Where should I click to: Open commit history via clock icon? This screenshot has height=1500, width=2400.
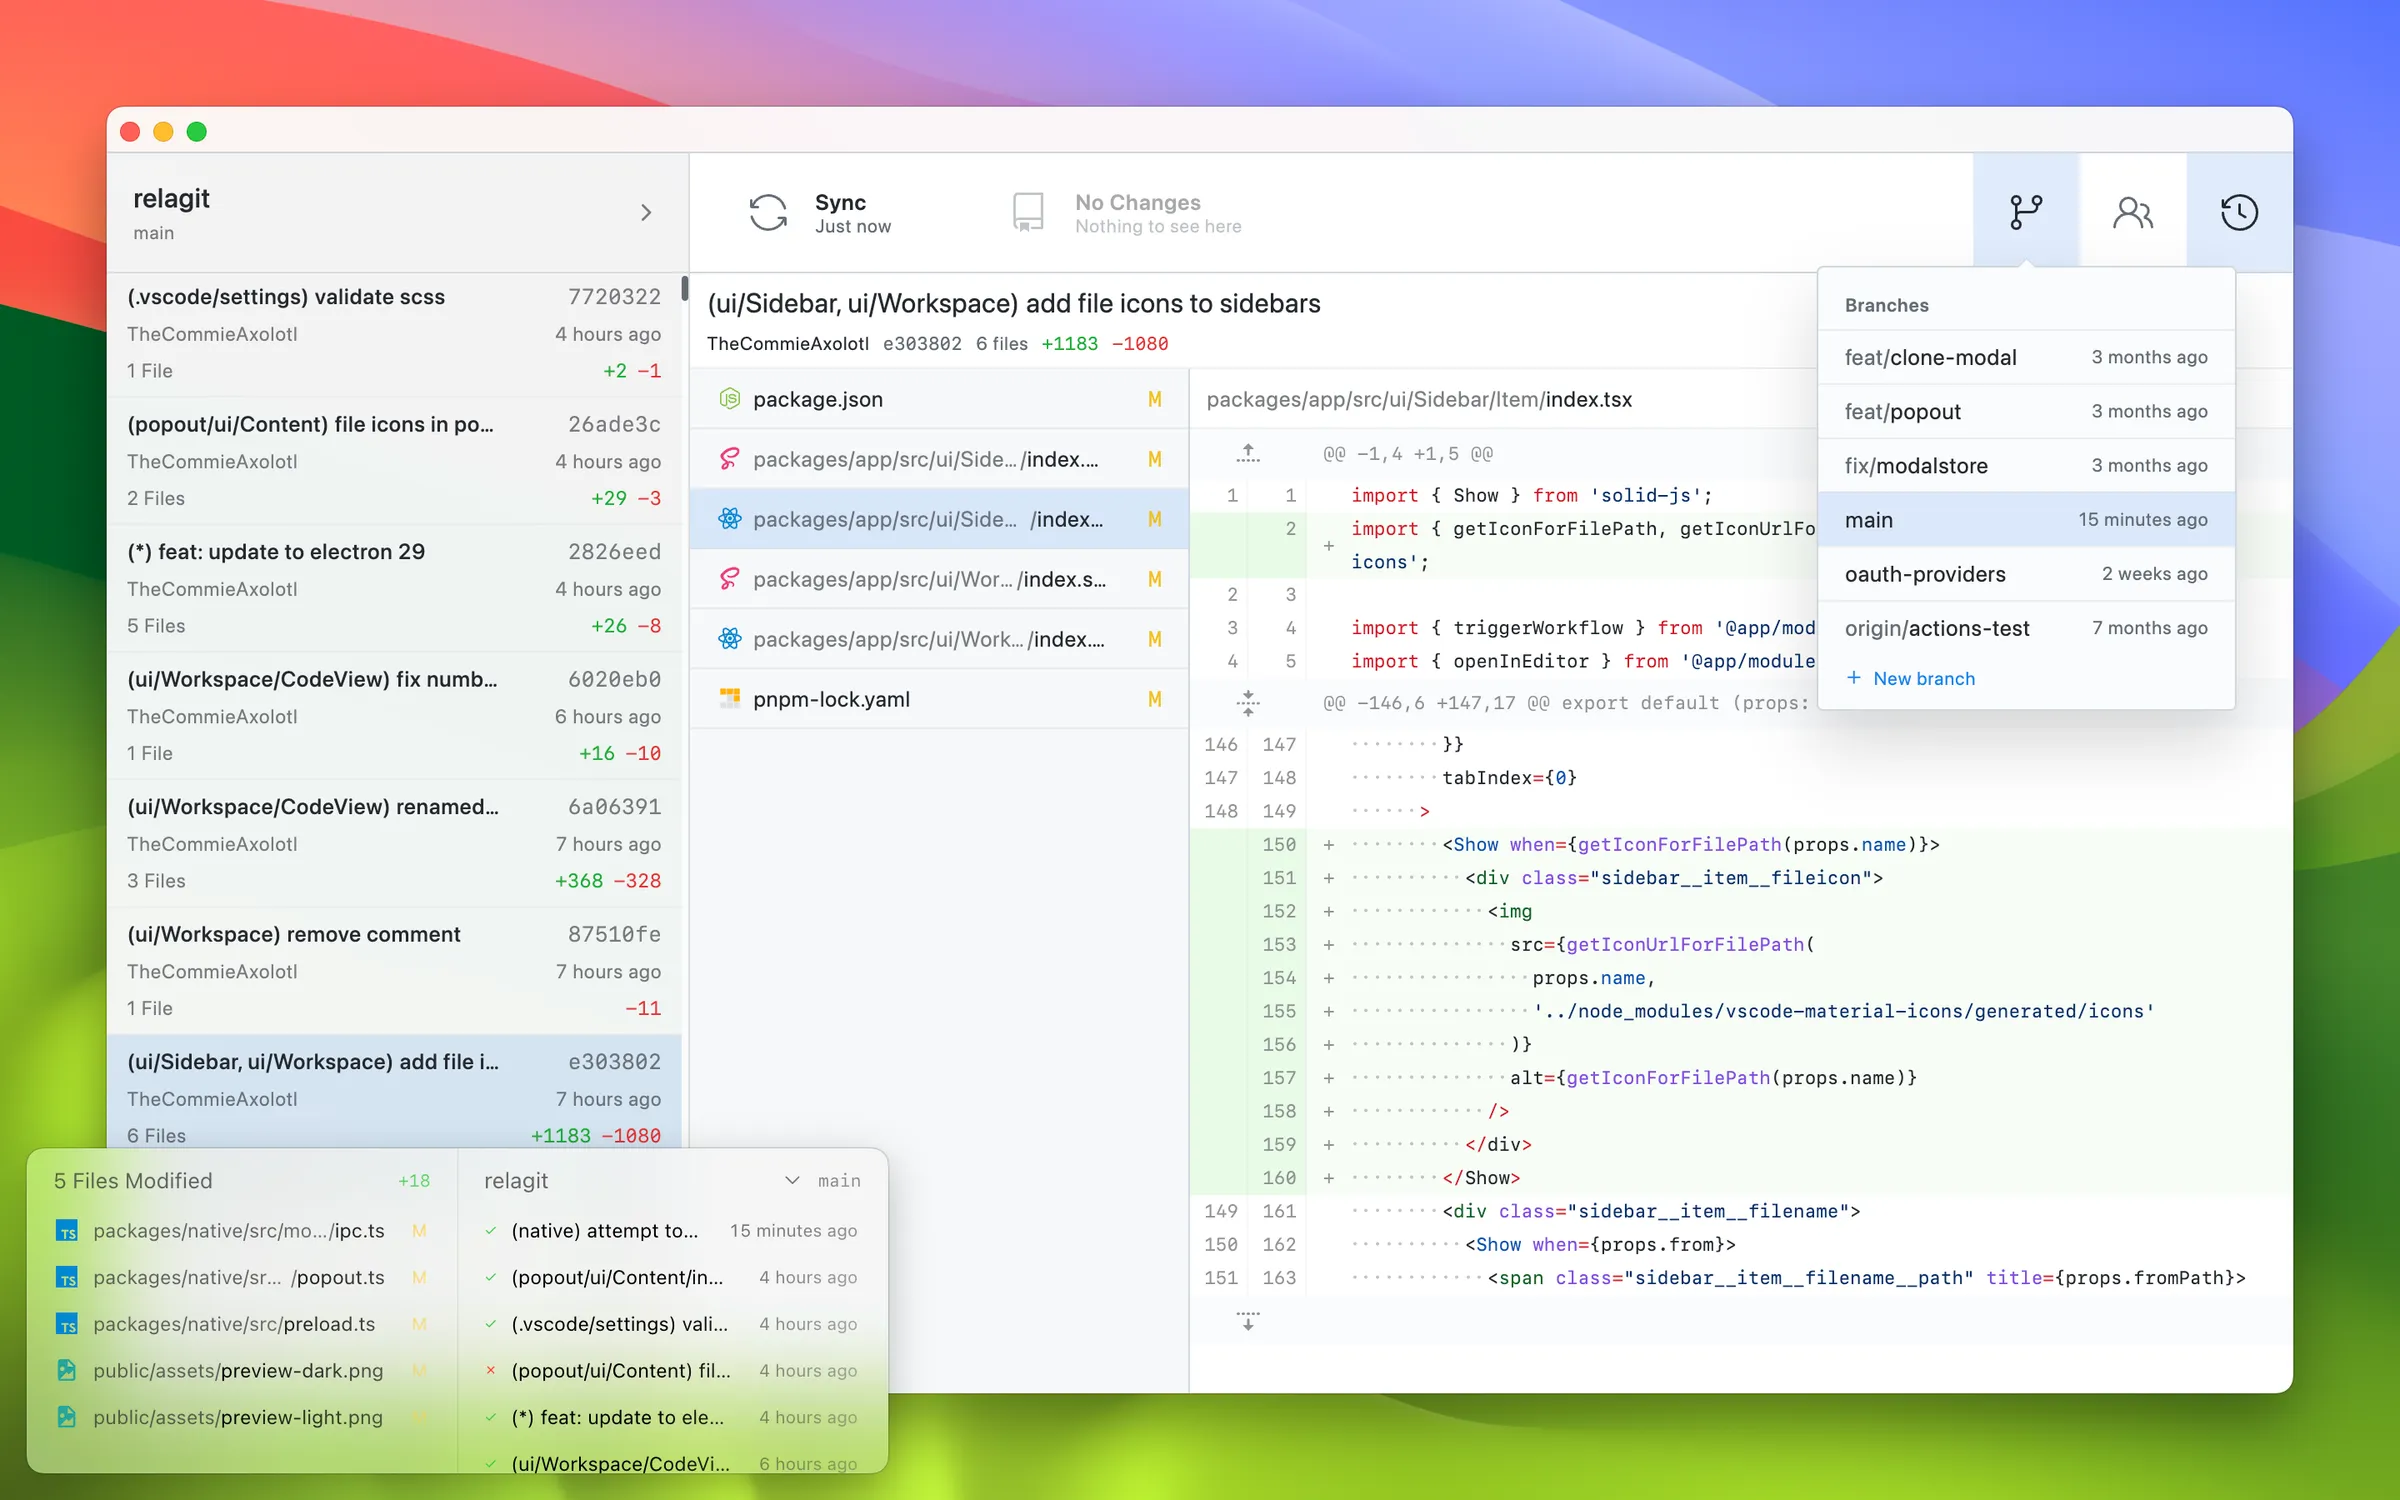pos(2239,211)
